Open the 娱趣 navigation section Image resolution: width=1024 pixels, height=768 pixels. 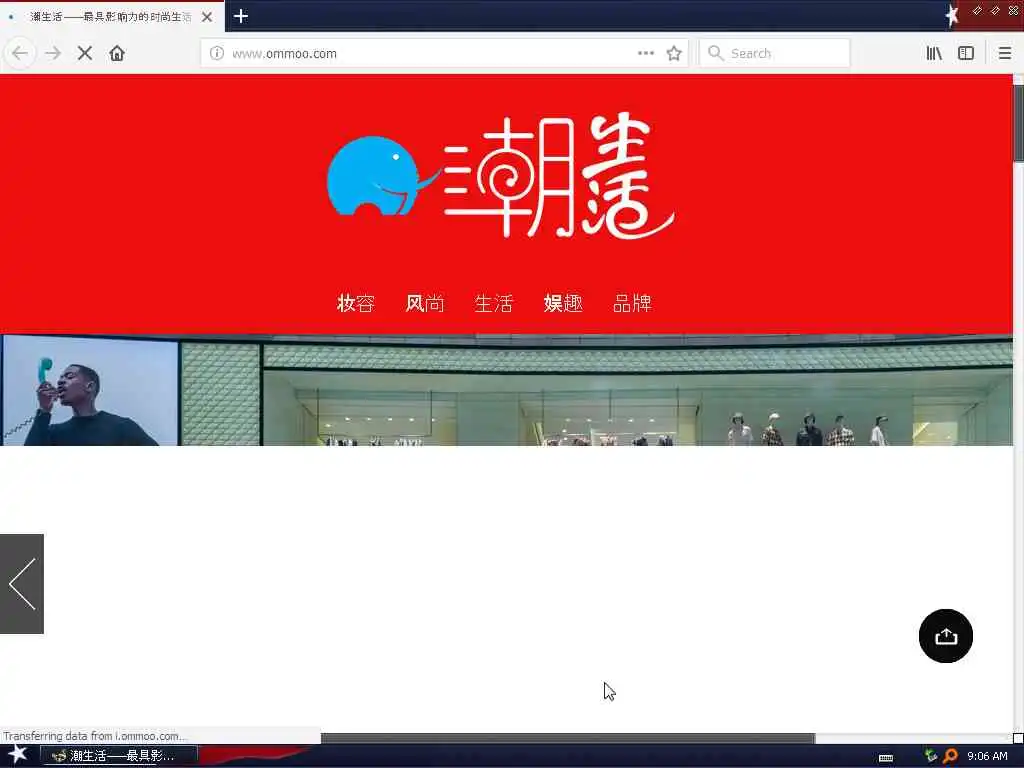pyautogui.click(x=563, y=303)
